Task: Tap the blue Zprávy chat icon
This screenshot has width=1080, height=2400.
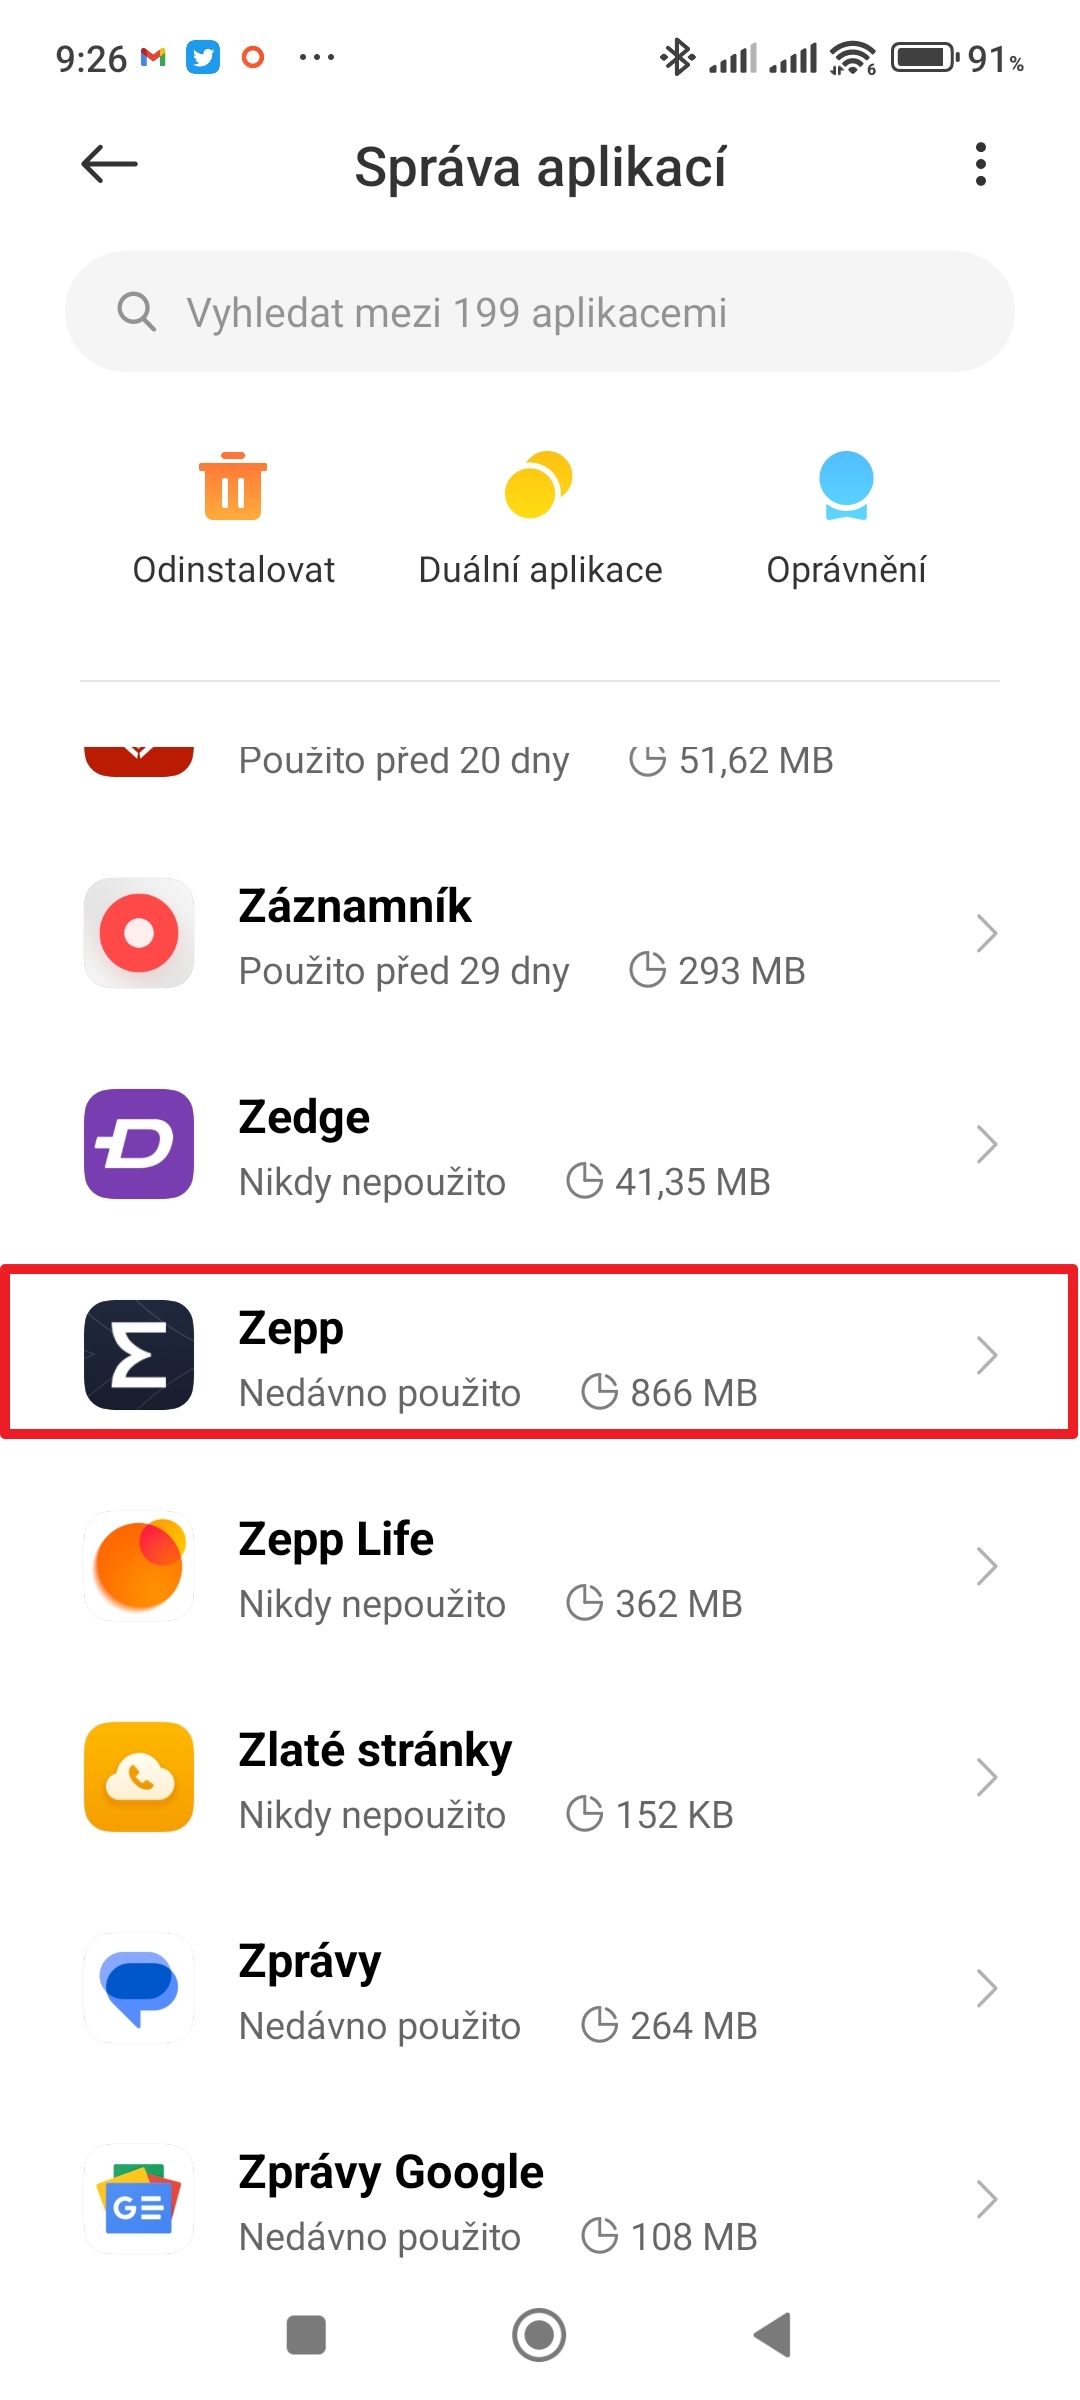Action: [139, 1988]
